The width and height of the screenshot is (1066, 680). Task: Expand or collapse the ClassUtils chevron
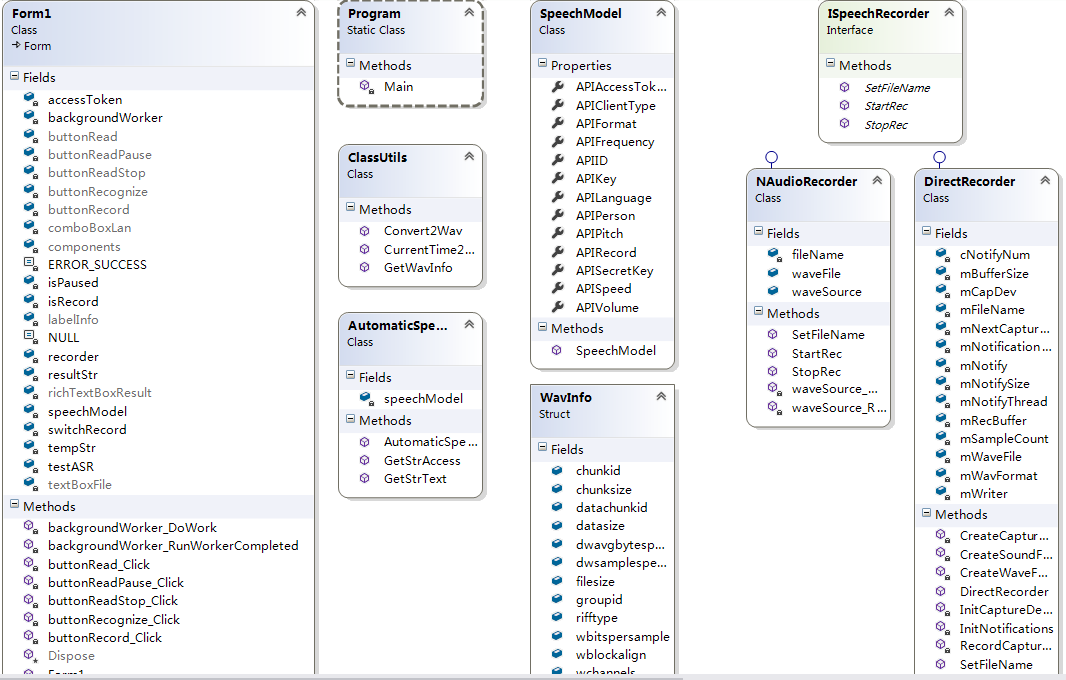(x=469, y=157)
